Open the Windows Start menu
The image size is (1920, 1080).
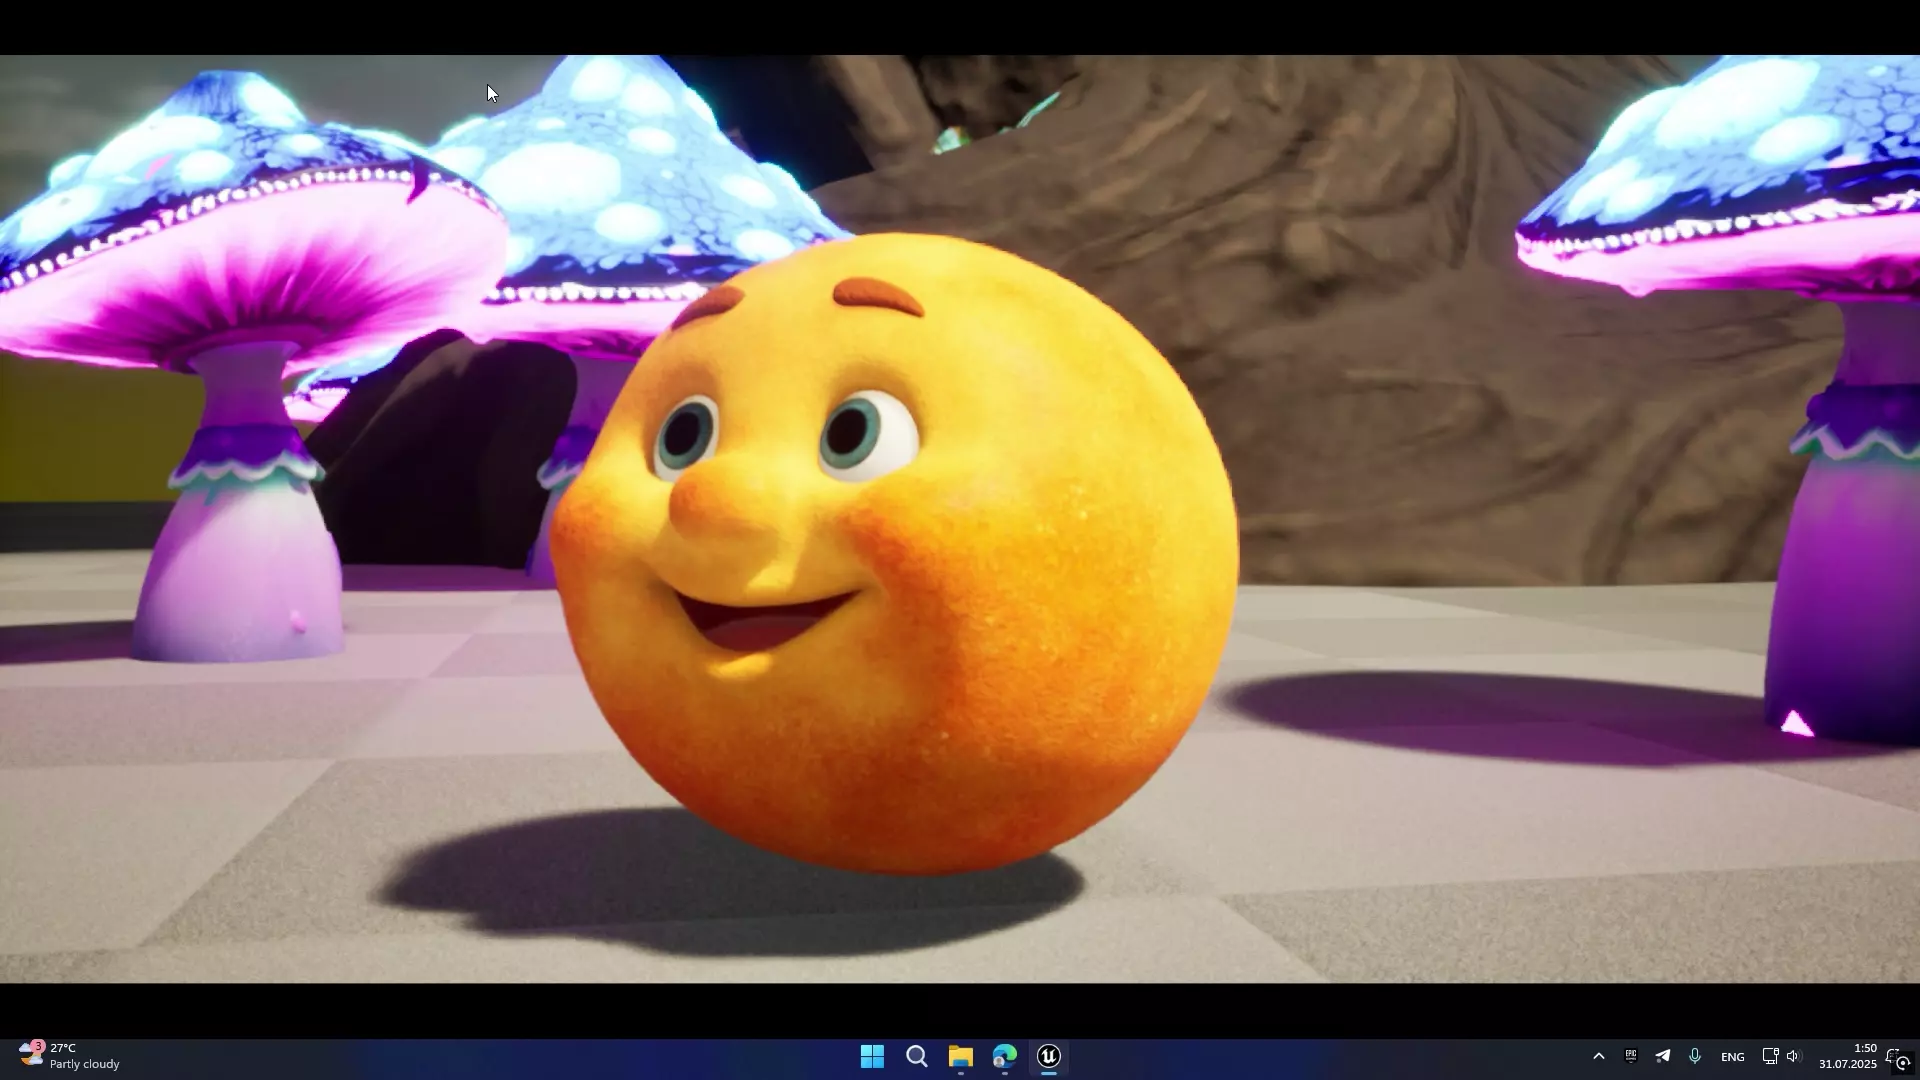pos(872,1056)
